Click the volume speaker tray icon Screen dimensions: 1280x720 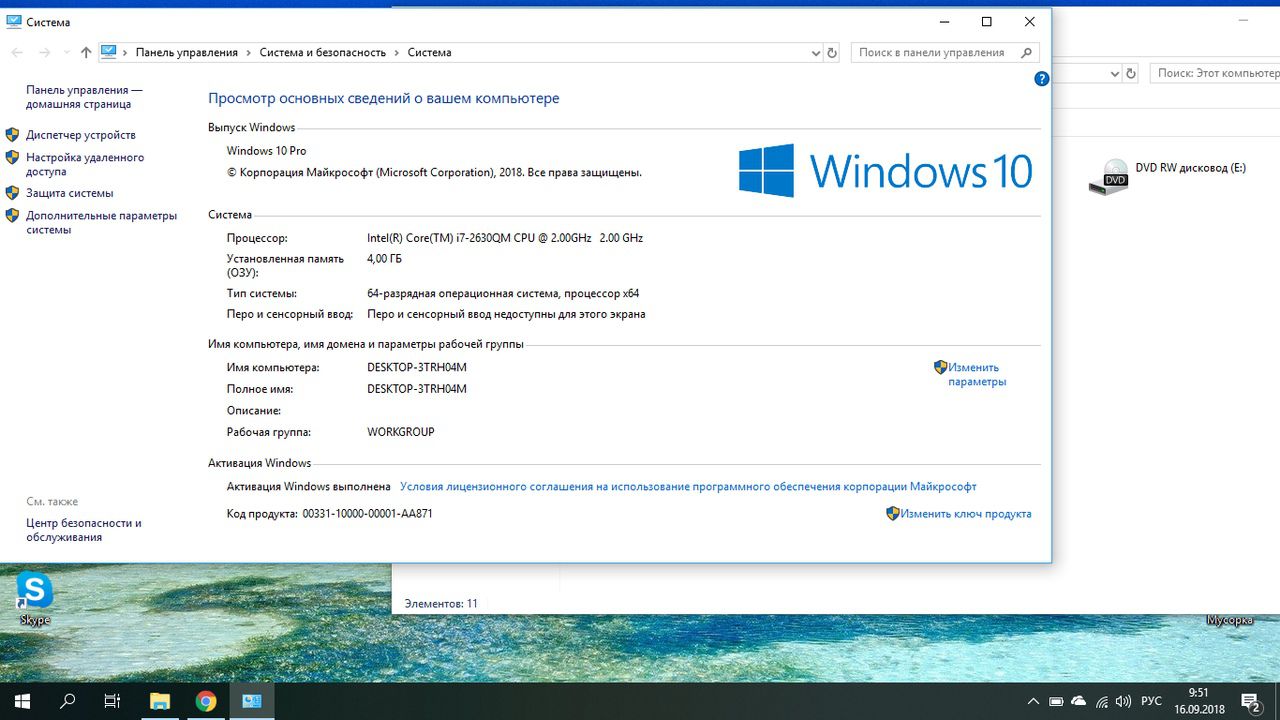point(1123,702)
